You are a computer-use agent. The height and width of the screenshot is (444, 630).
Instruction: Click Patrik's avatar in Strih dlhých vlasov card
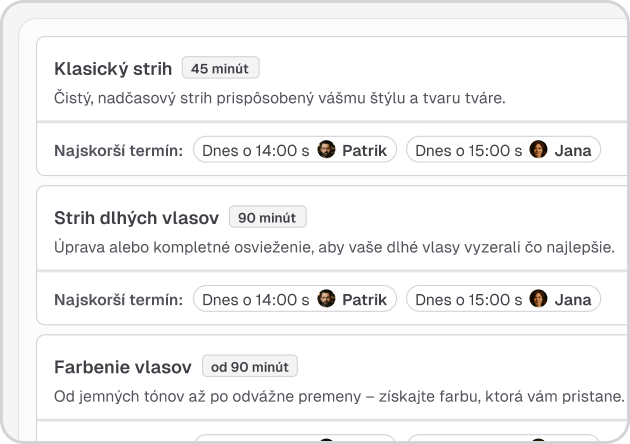pyautogui.click(x=326, y=299)
